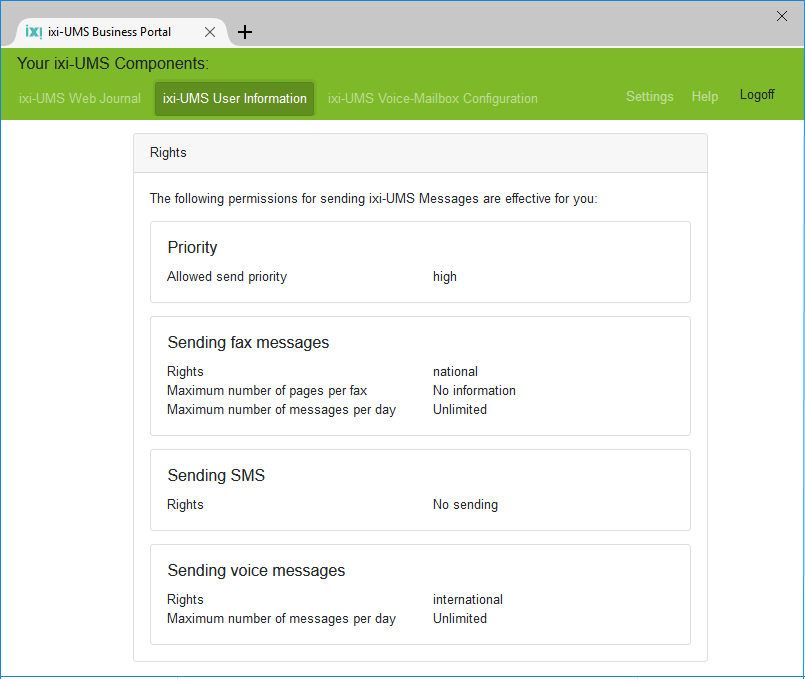Click 'No information' for pages per fax

(474, 391)
